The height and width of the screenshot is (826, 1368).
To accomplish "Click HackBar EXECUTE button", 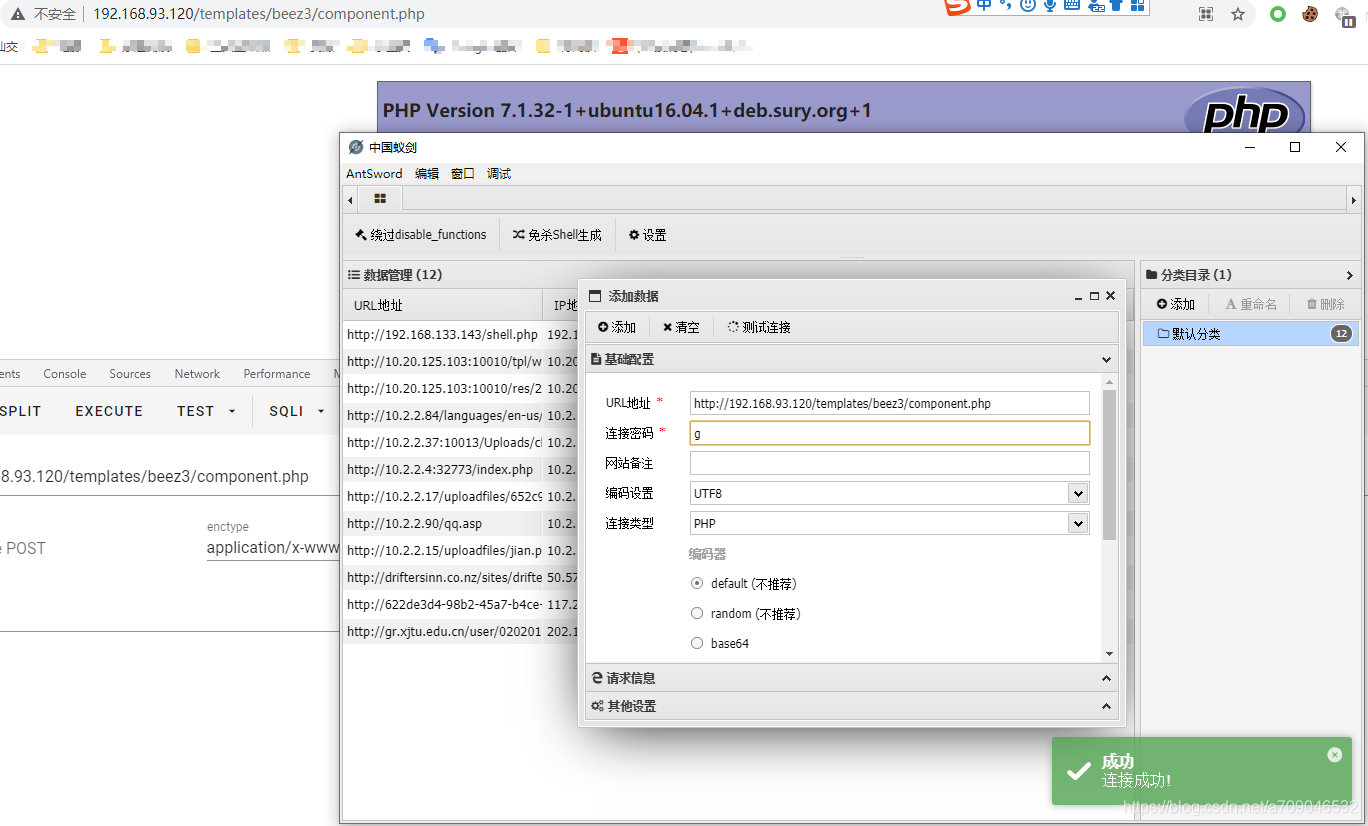I will coord(109,411).
